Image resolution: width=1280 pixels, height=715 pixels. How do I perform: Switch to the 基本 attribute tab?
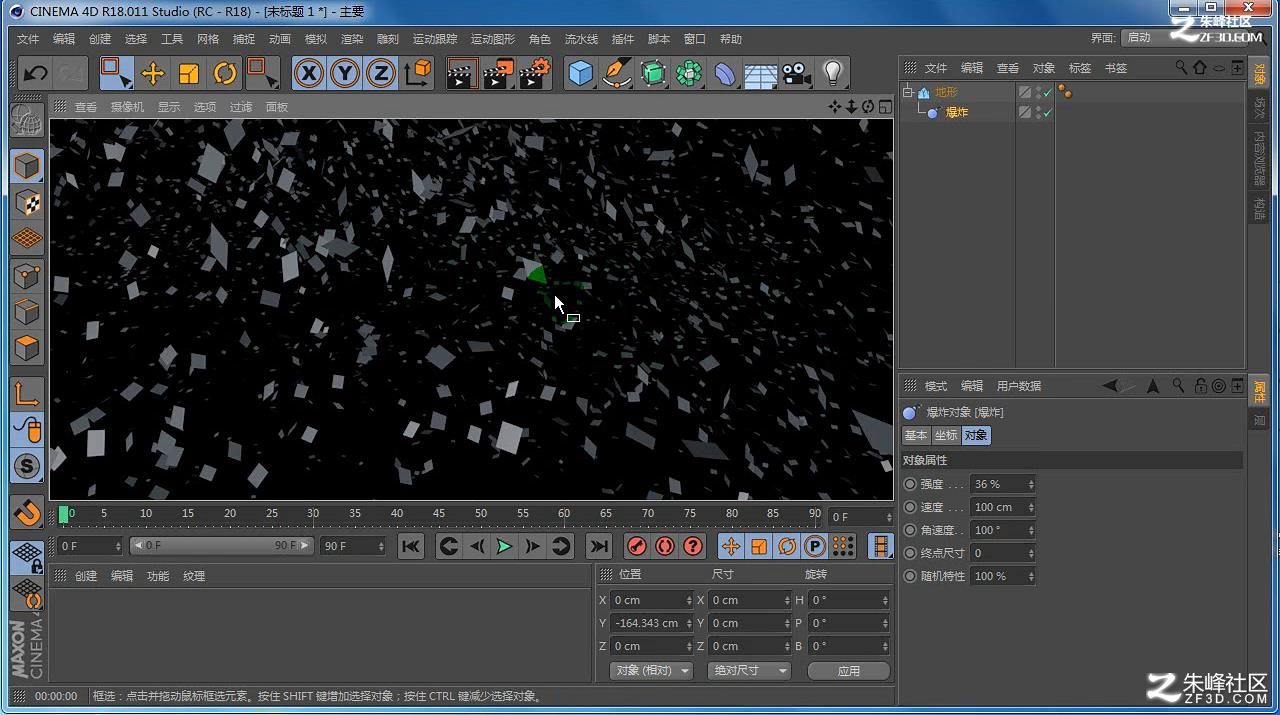point(916,435)
